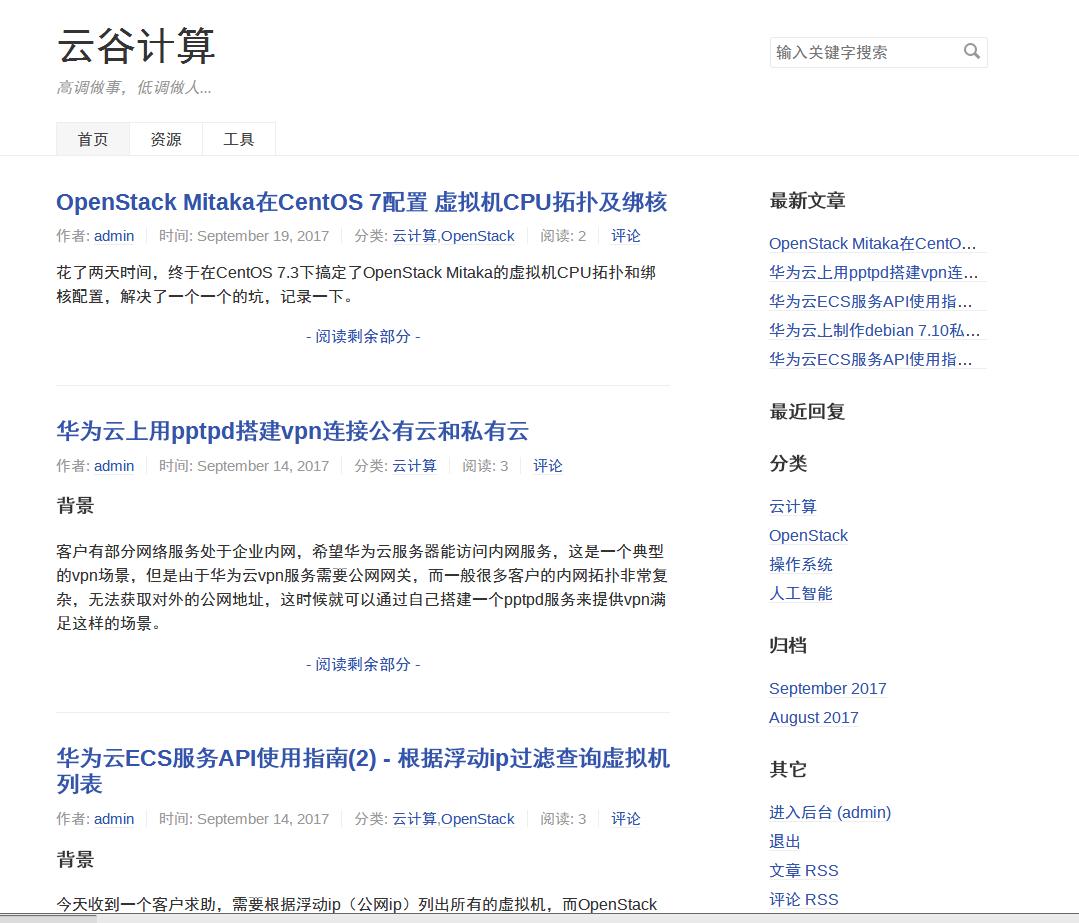Open the OpenStack Mitaka CPU拓扑 article
The width and height of the screenshot is (1079, 923).
tap(363, 203)
